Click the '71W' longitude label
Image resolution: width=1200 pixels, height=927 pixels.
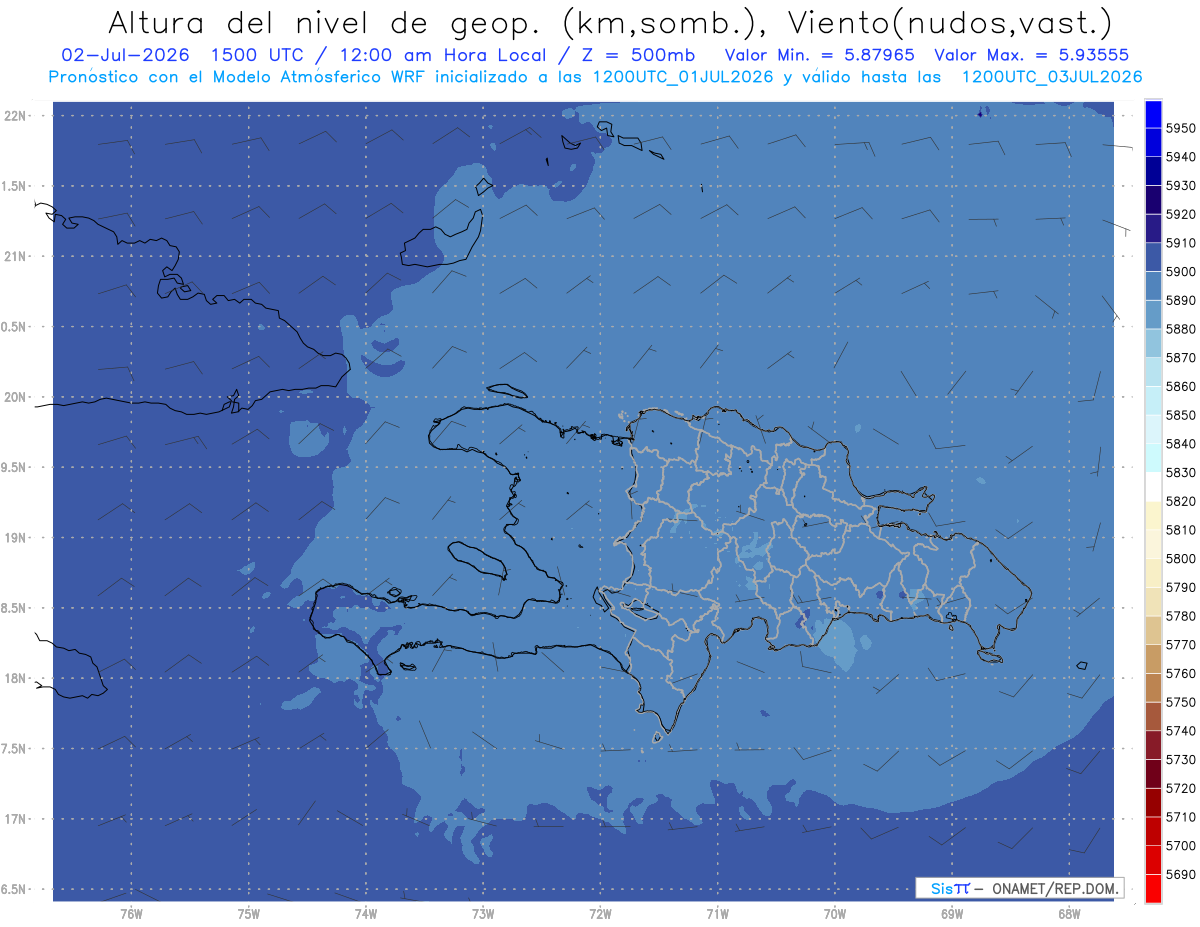(x=717, y=914)
